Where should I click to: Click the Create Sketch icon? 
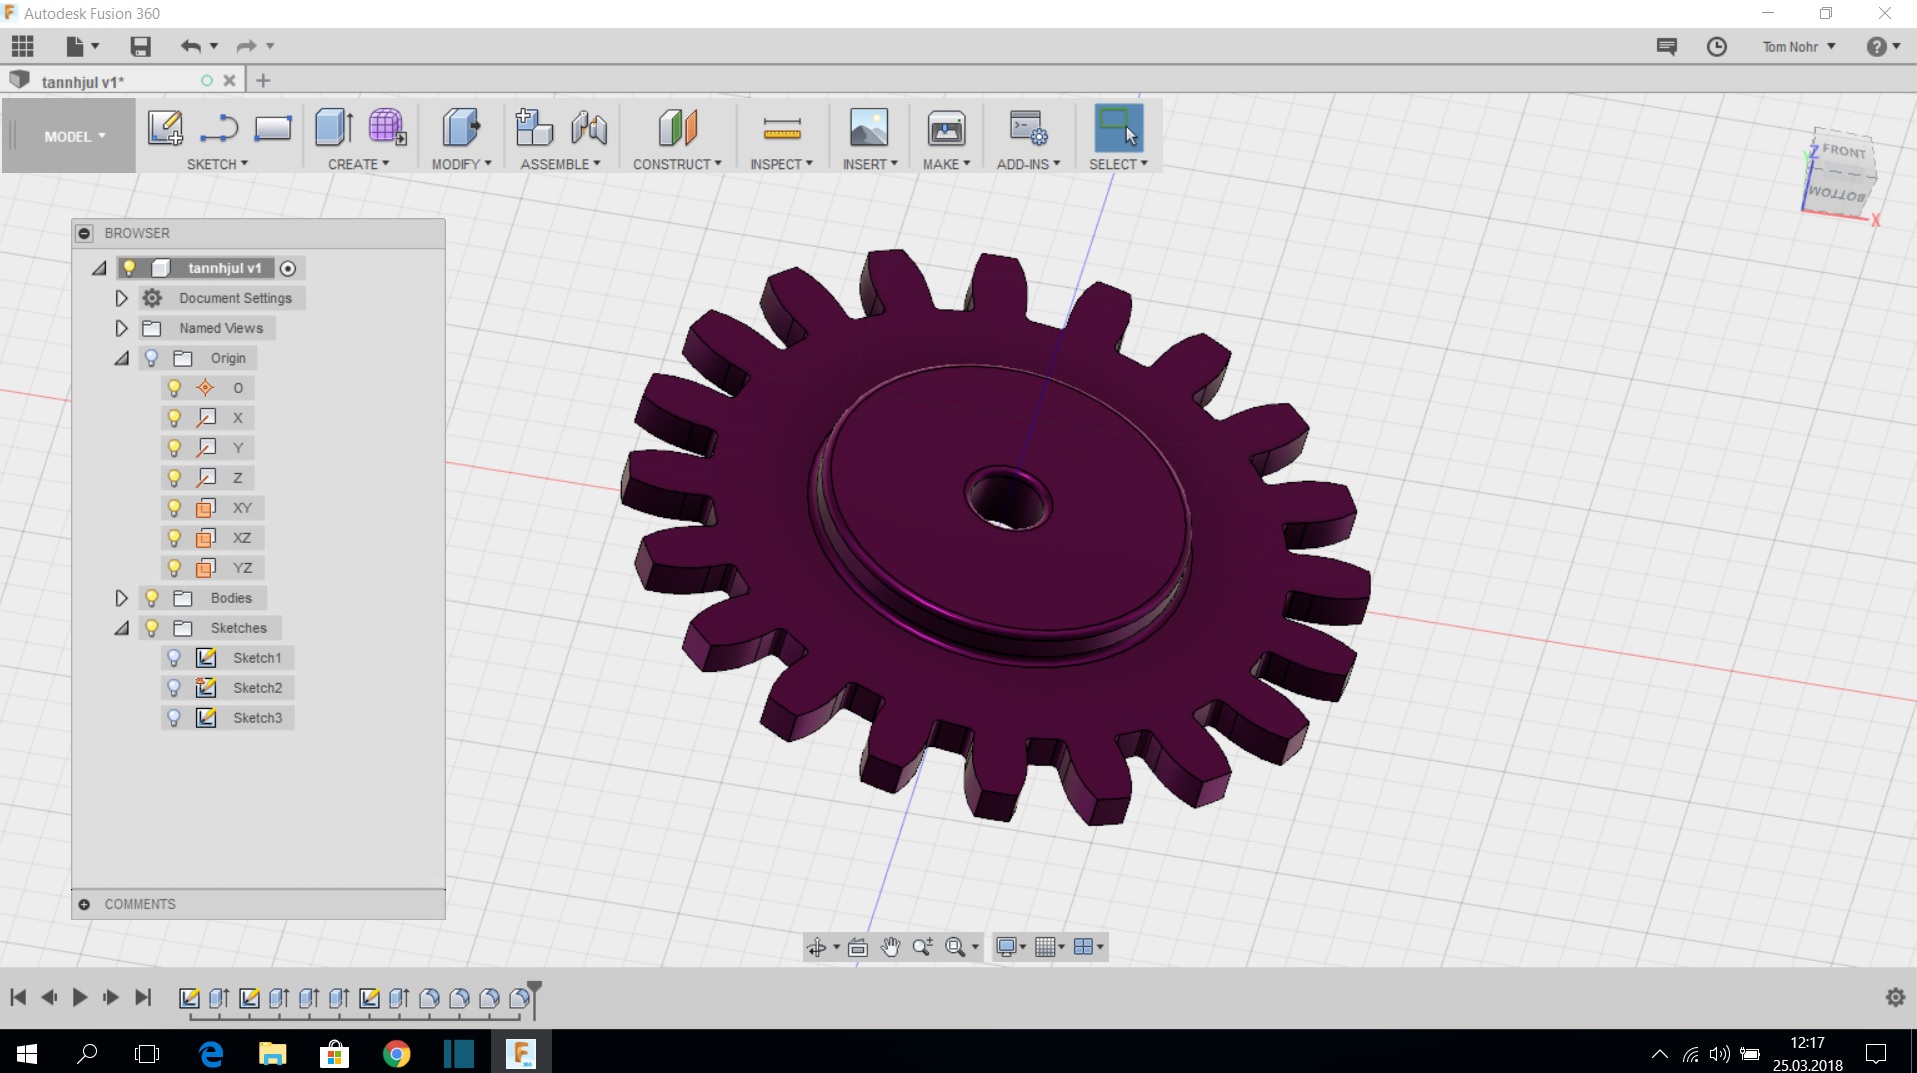tap(165, 129)
